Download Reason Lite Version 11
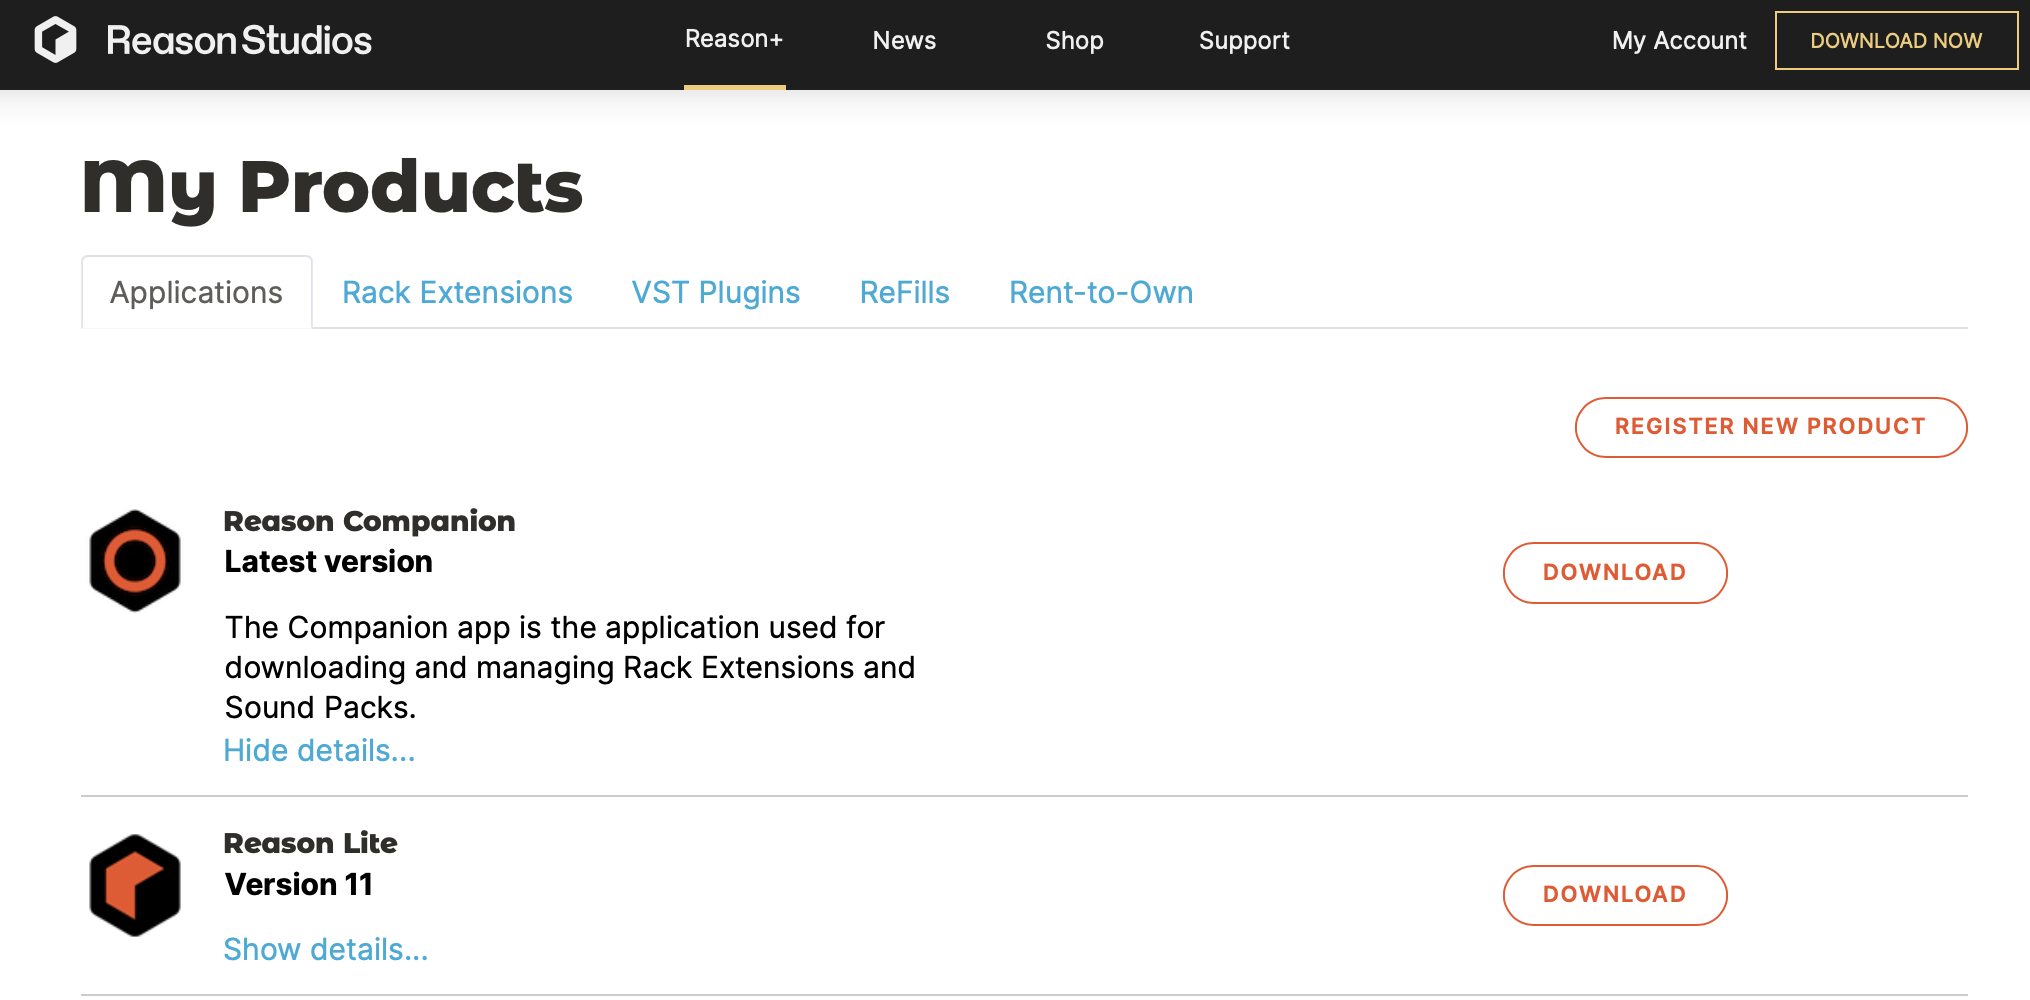 [x=1615, y=895]
